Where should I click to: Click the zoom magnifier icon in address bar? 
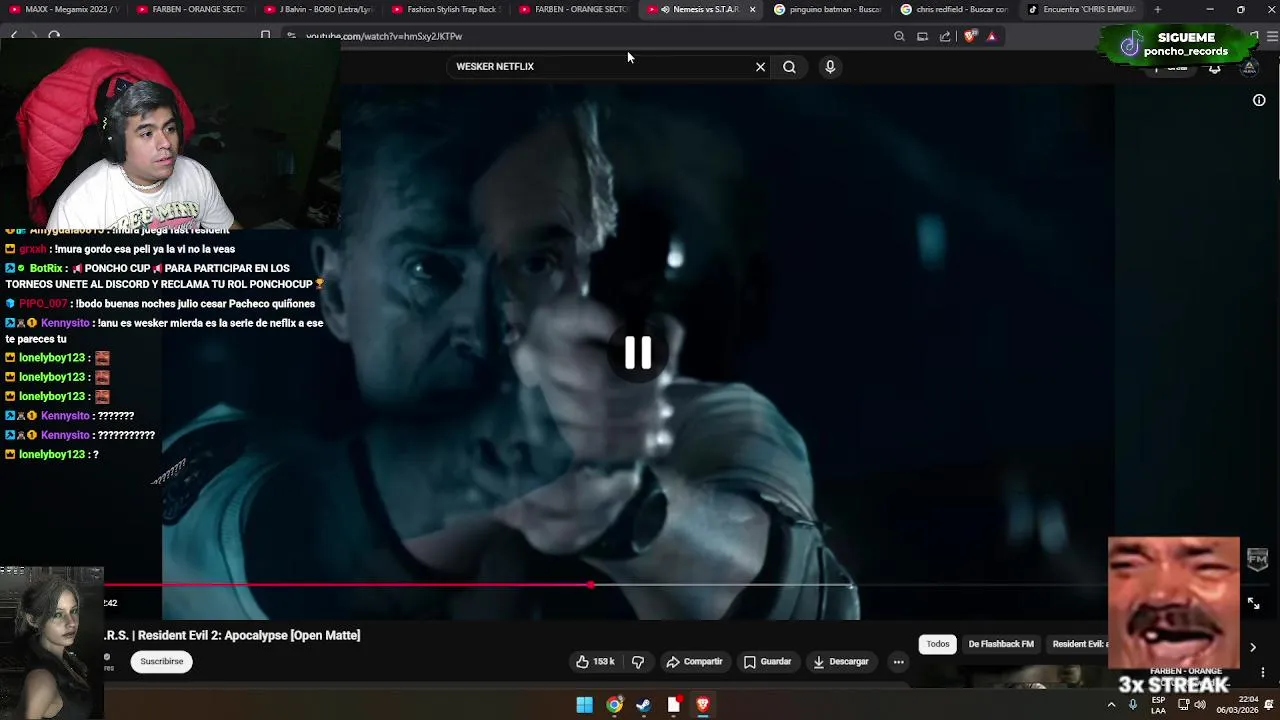tap(899, 36)
